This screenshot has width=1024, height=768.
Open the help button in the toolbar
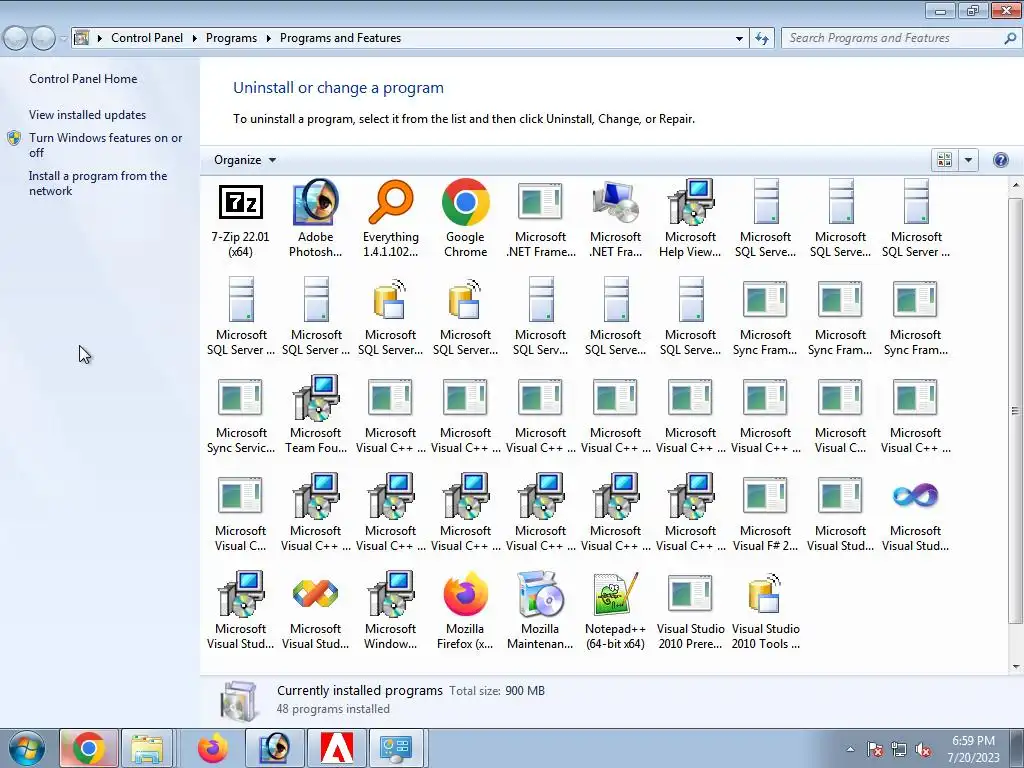pos(1000,160)
